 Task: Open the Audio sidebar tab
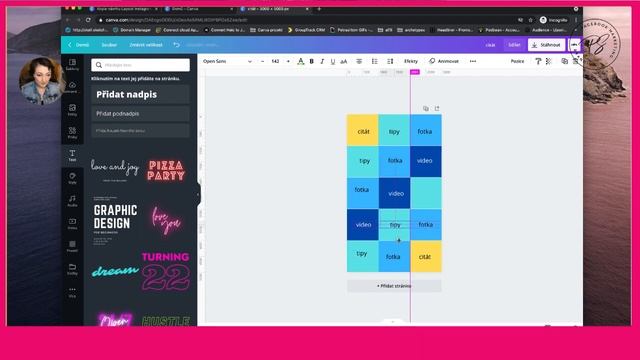point(72,201)
